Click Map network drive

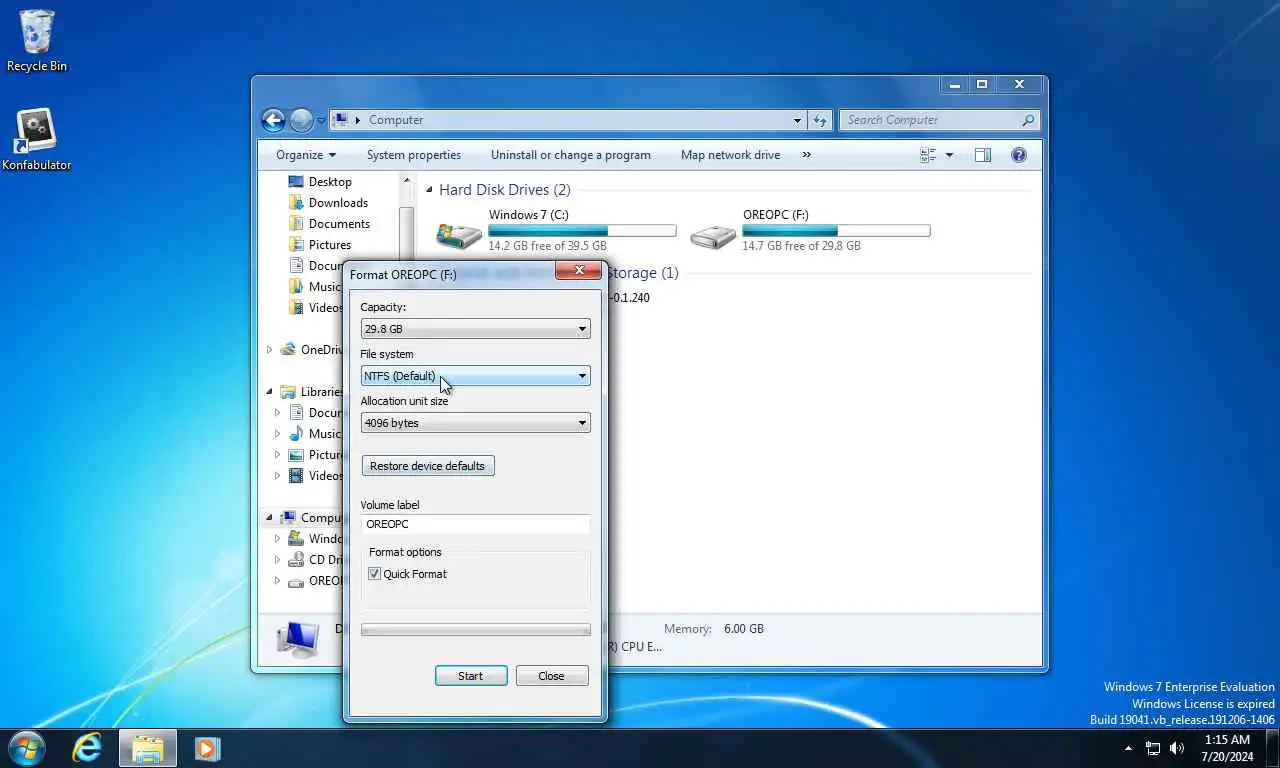(730, 155)
